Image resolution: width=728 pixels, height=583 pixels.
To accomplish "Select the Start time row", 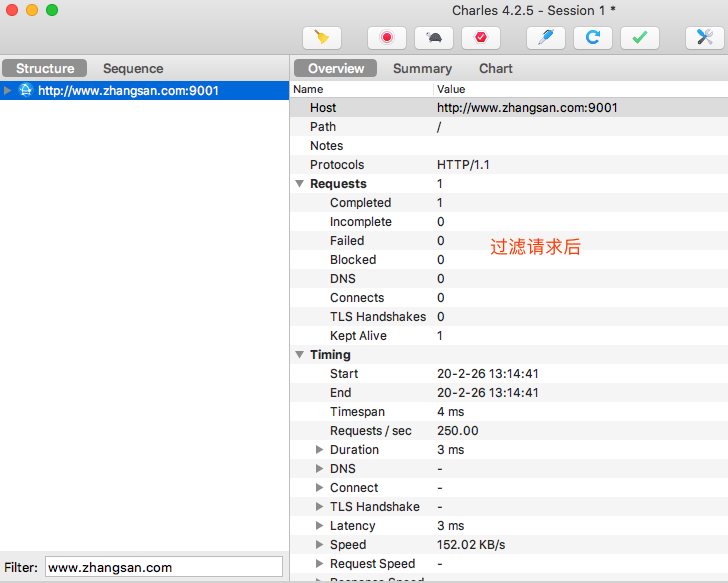I will coord(509,374).
